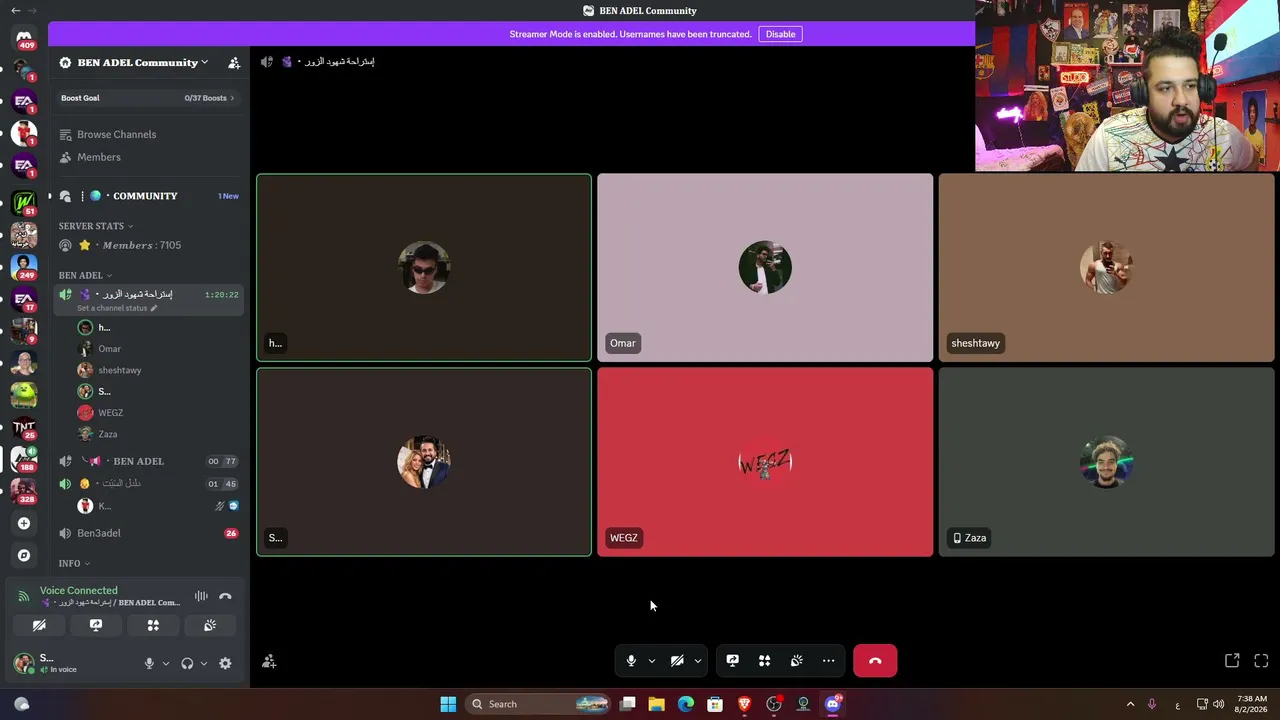Click the taskbar Search box

point(539,704)
